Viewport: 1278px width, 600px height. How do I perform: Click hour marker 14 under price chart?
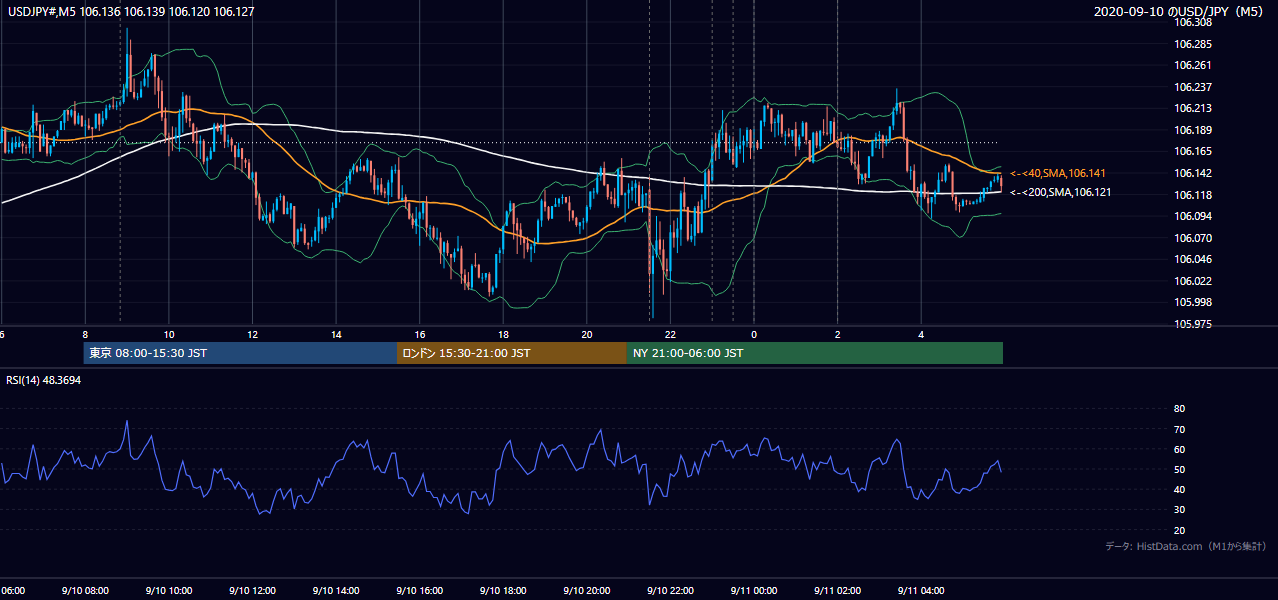(x=336, y=335)
